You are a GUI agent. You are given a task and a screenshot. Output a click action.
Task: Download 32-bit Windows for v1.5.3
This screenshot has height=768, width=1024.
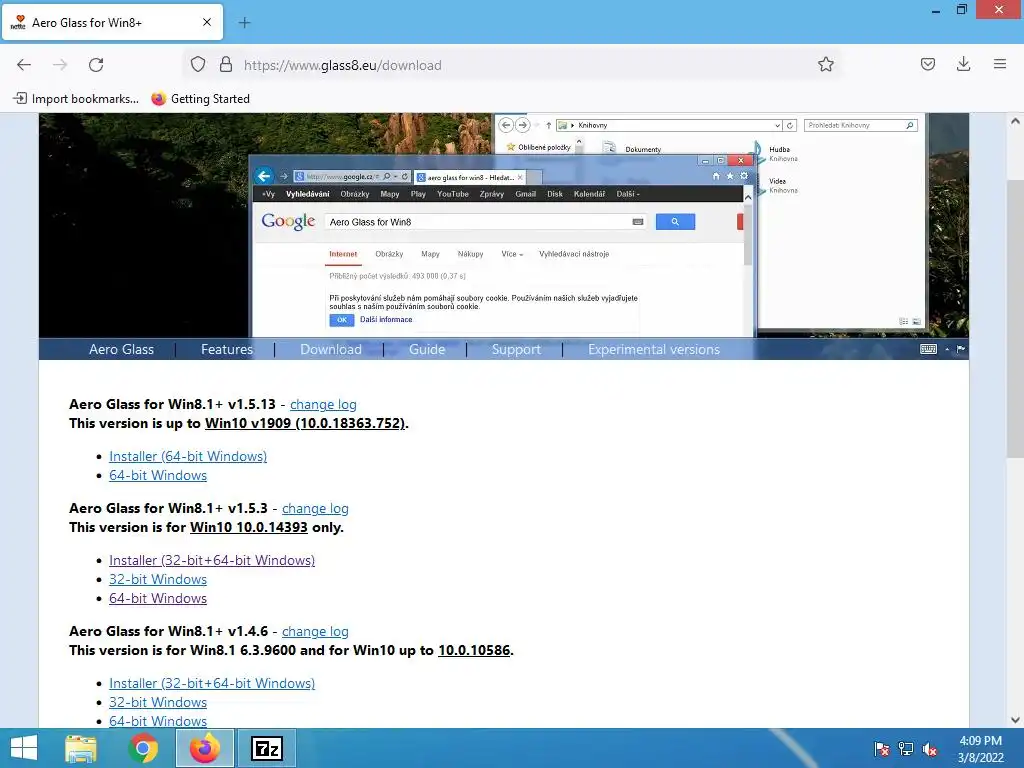pos(158,579)
